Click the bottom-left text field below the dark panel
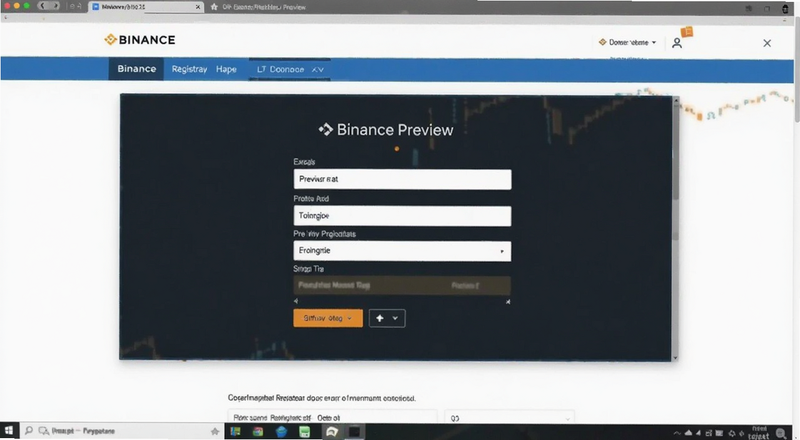The image size is (800, 440). (x=332, y=417)
